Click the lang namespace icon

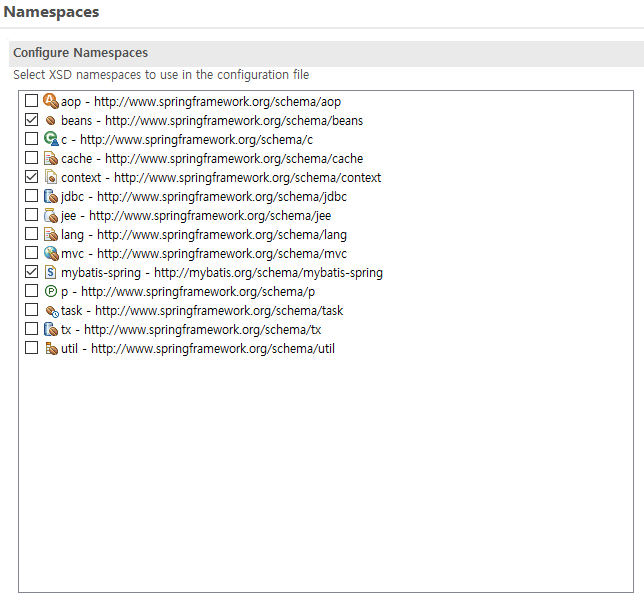pos(51,234)
